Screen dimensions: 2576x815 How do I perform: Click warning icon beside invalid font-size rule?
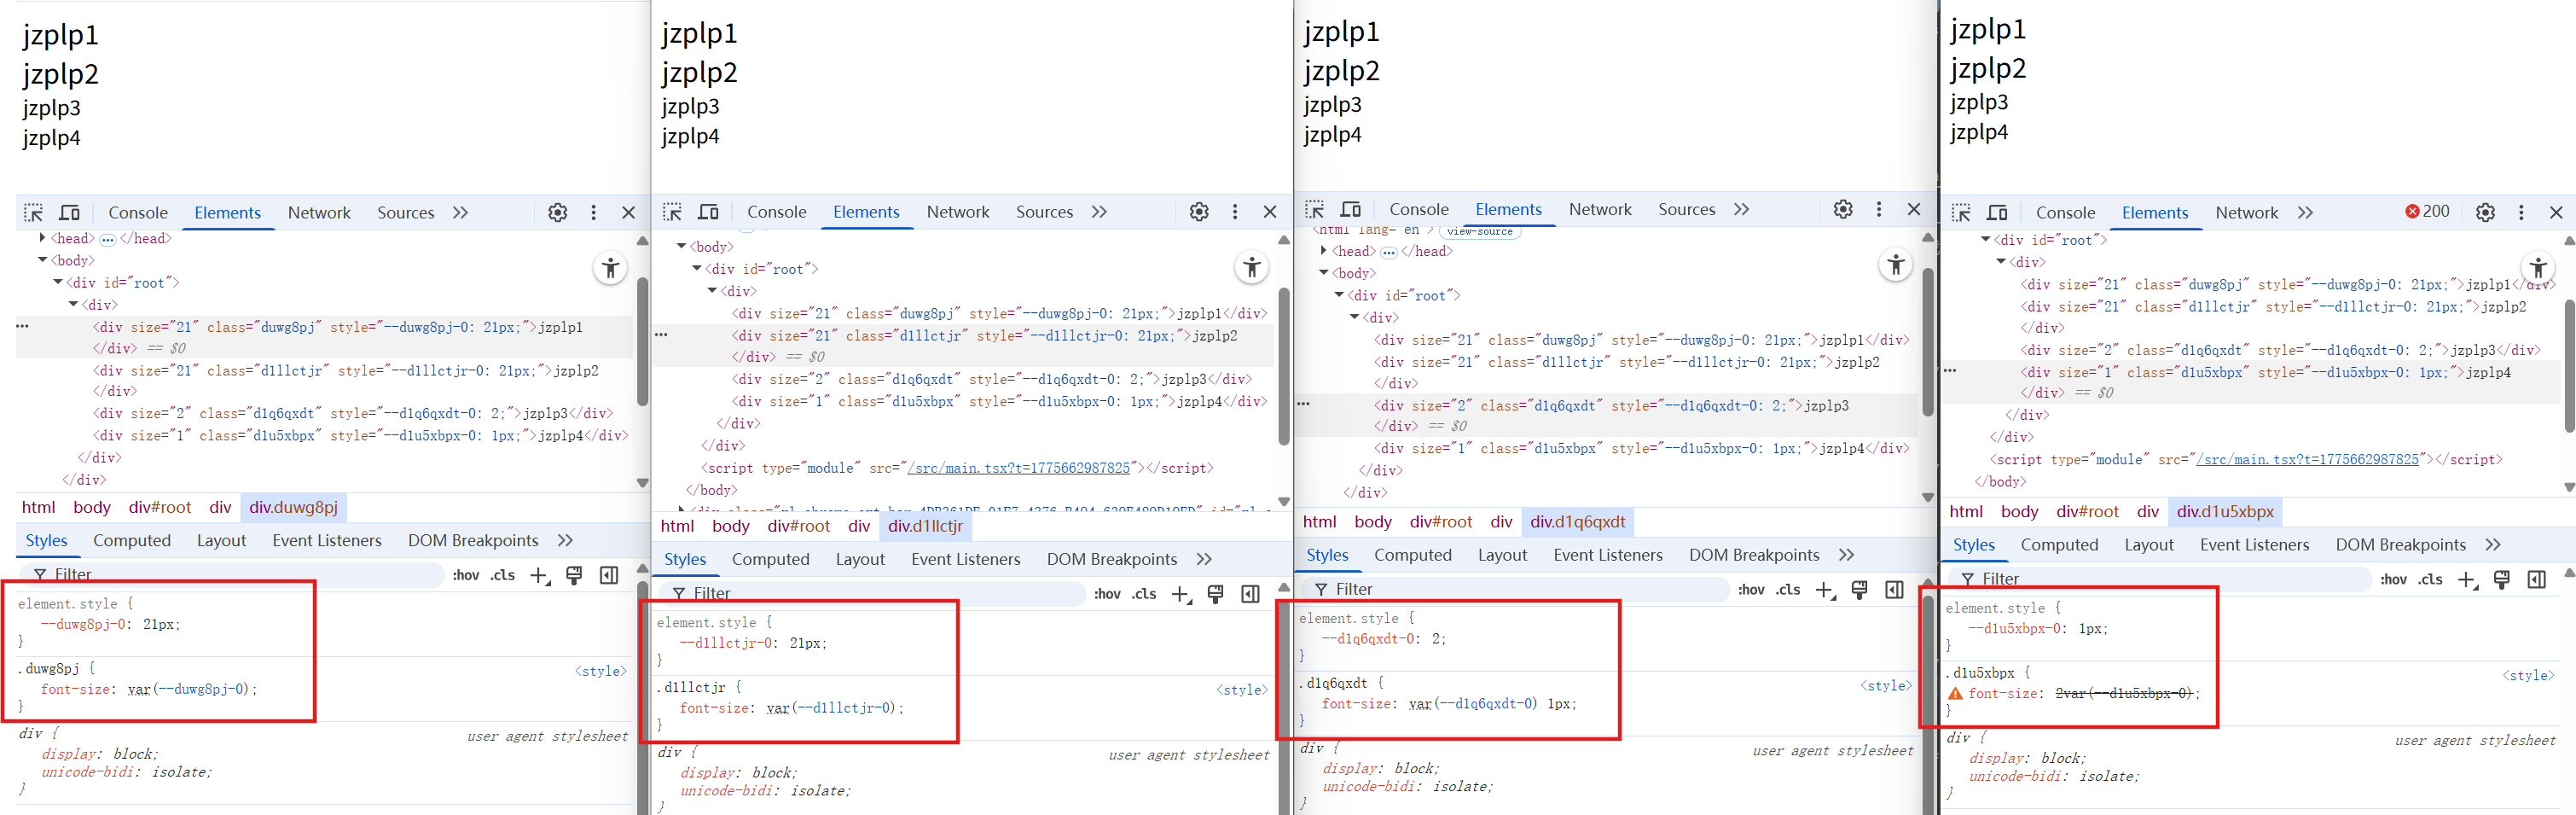(x=1954, y=694)
